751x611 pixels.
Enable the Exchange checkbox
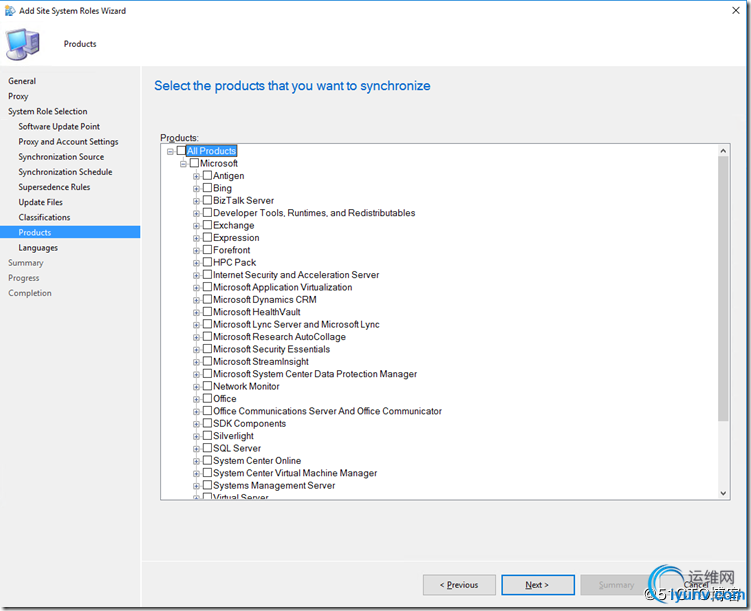click(x=207, y=225)
